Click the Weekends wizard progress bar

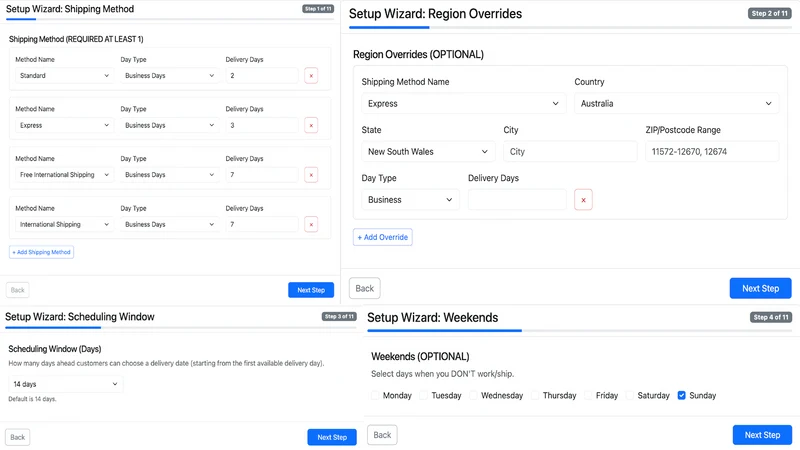pyautogui.click(x=579, y=331)
